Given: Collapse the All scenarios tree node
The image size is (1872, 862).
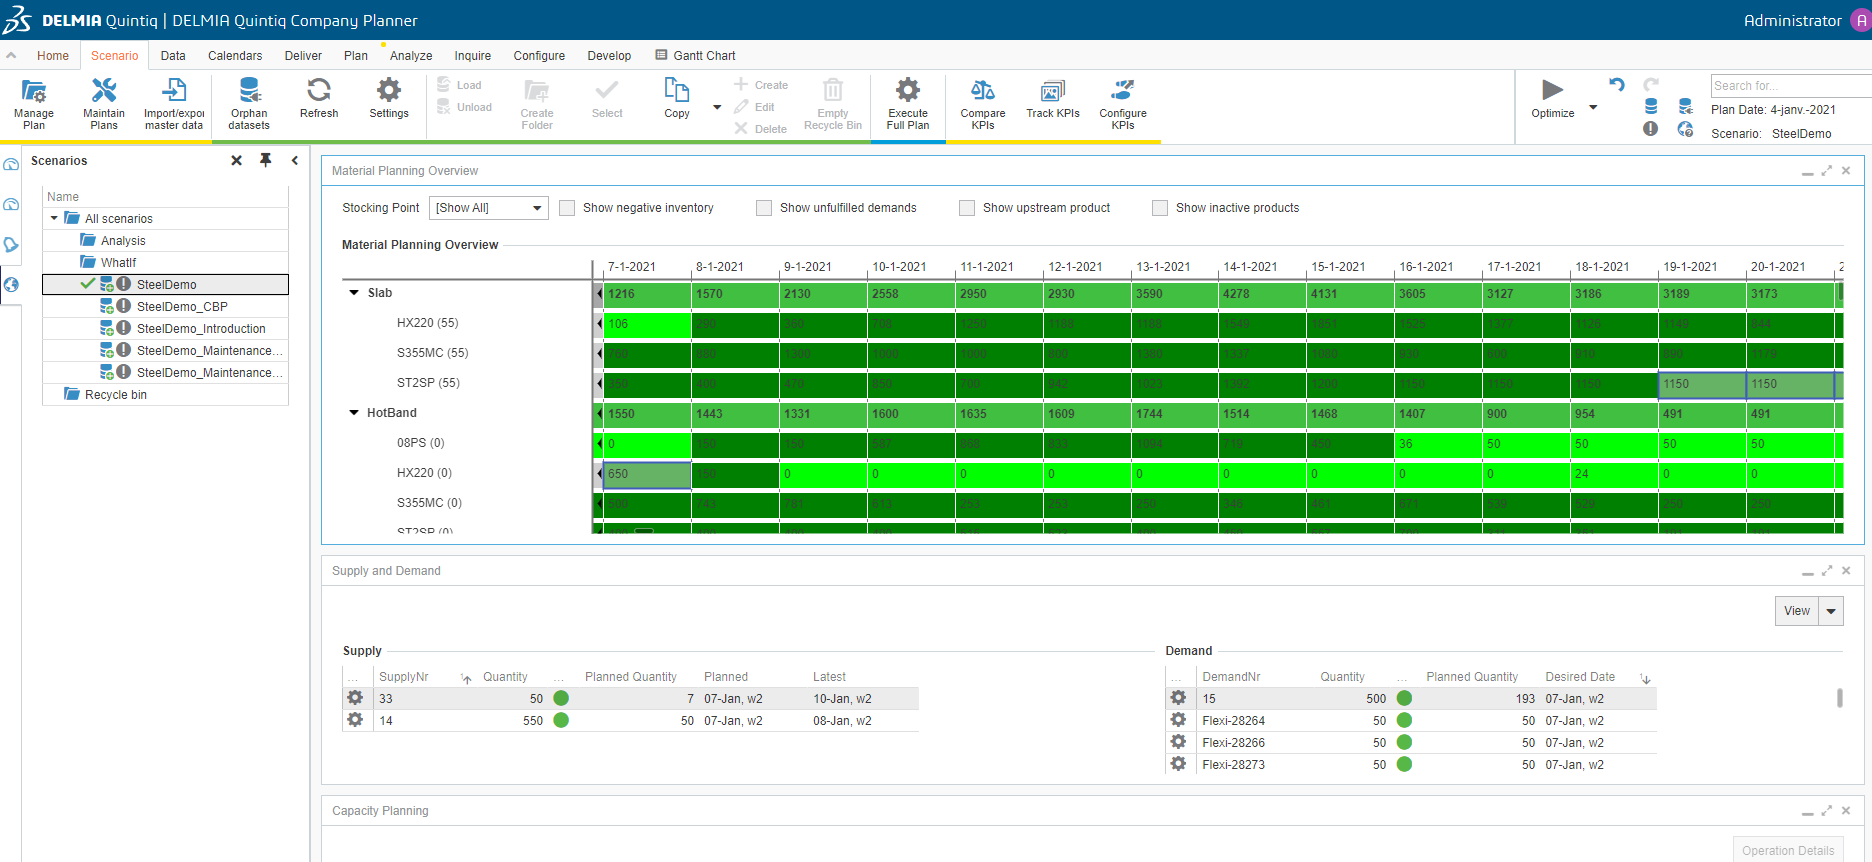Looking at the screenshot, I should click(x=54, y=219).
